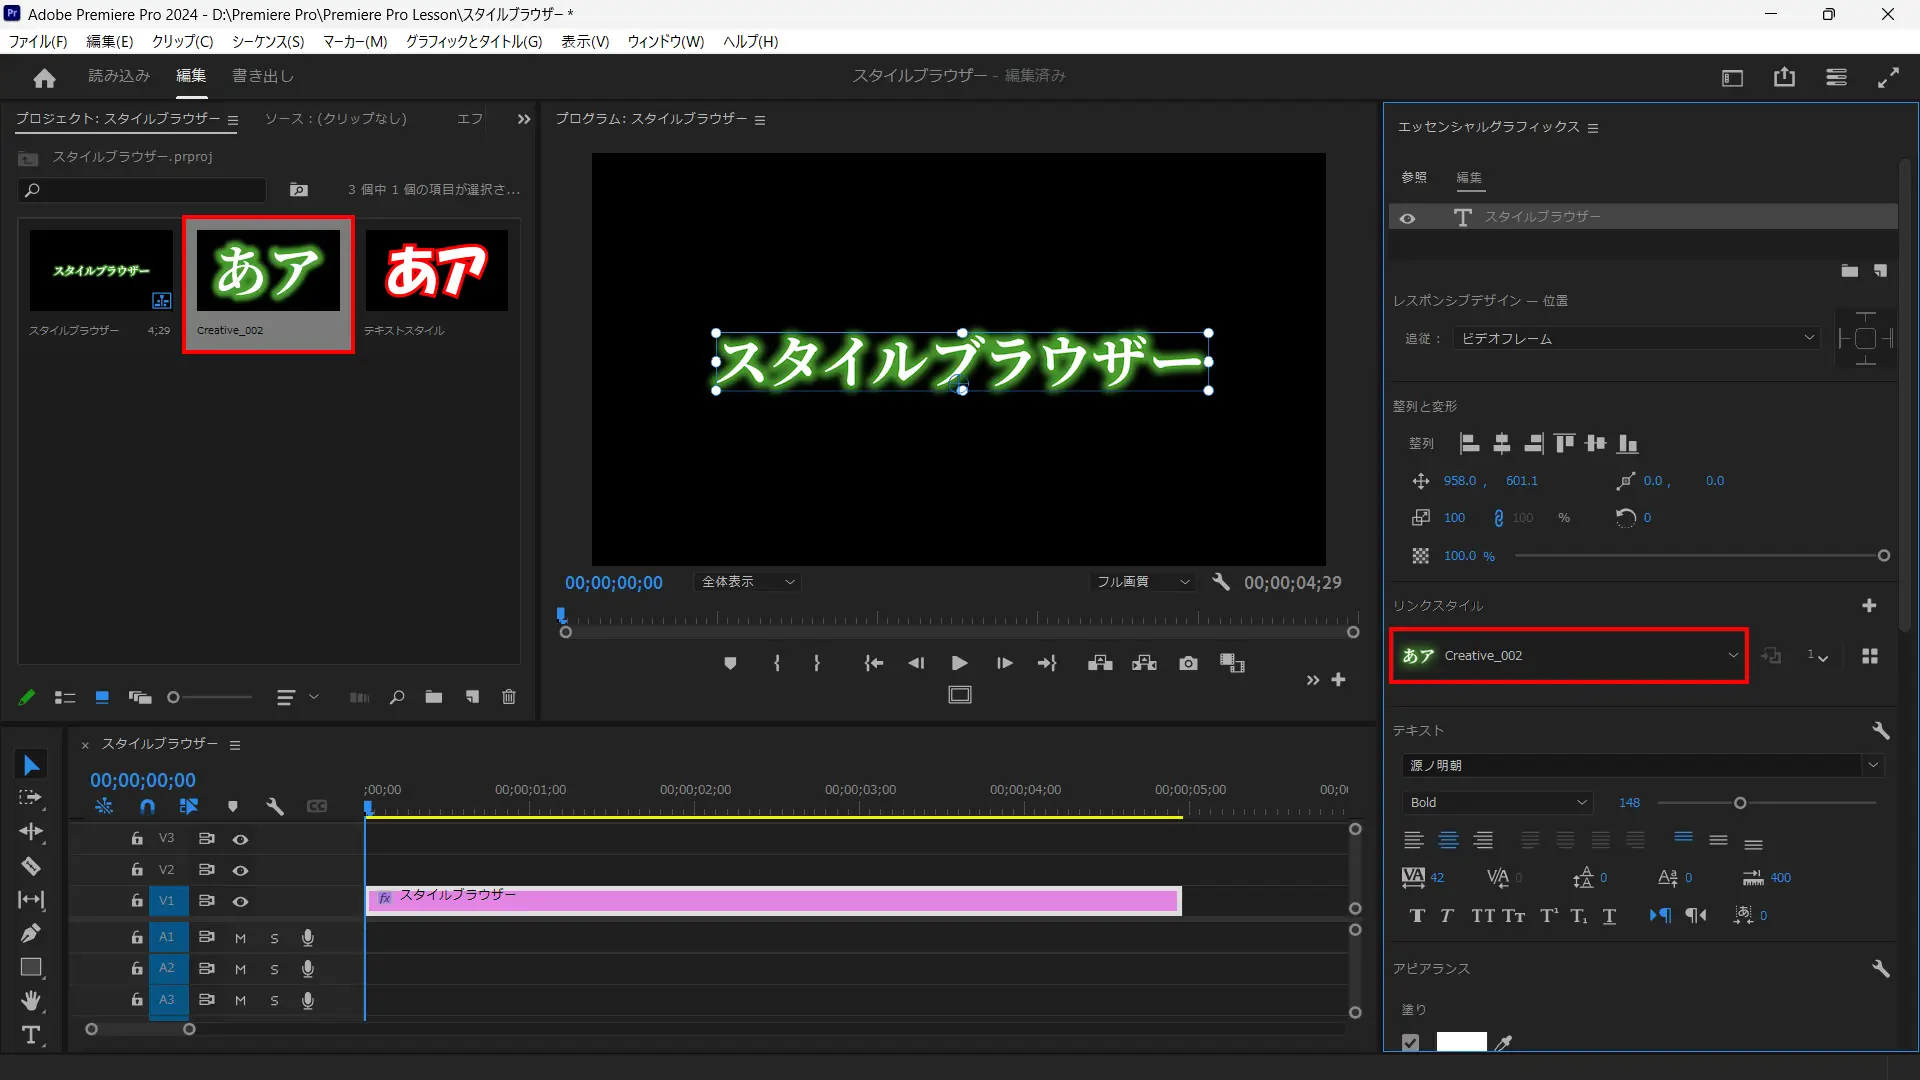Open Timeline display settings wrench

pyautogui.click(x=275, y=806)
